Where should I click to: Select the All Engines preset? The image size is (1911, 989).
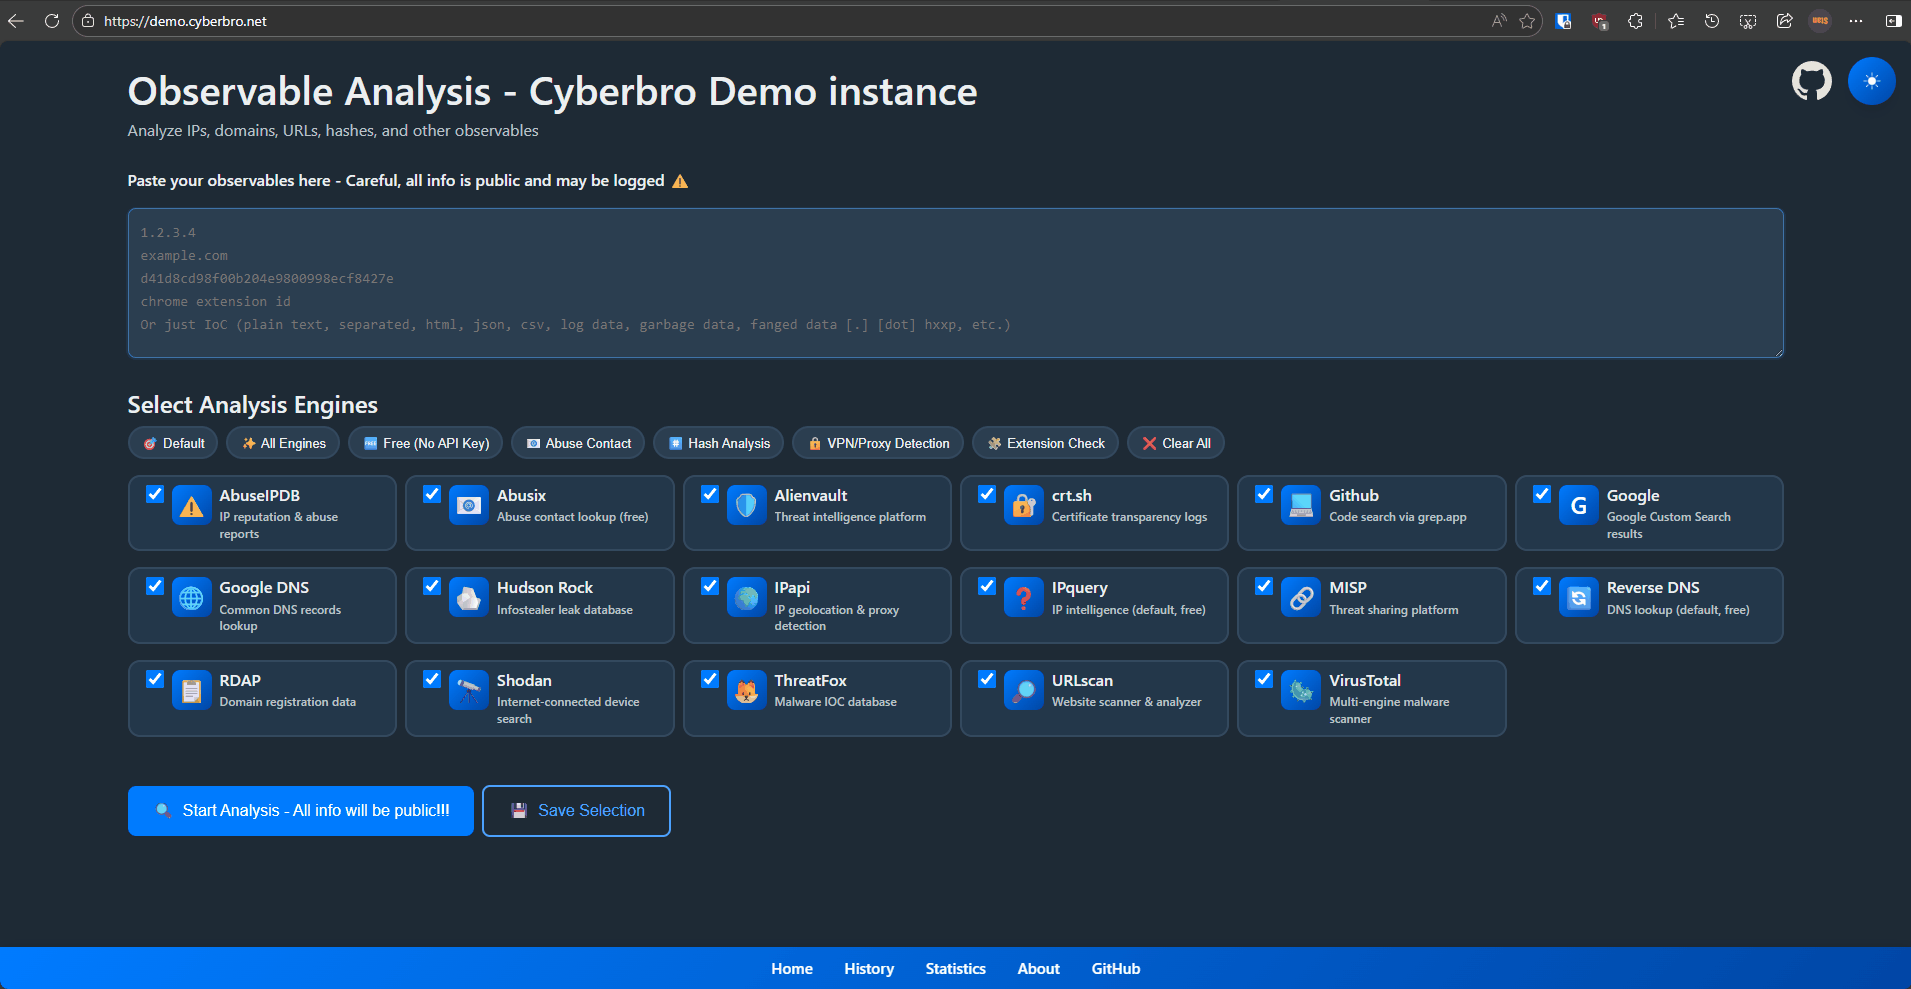(x=283, y=443)
